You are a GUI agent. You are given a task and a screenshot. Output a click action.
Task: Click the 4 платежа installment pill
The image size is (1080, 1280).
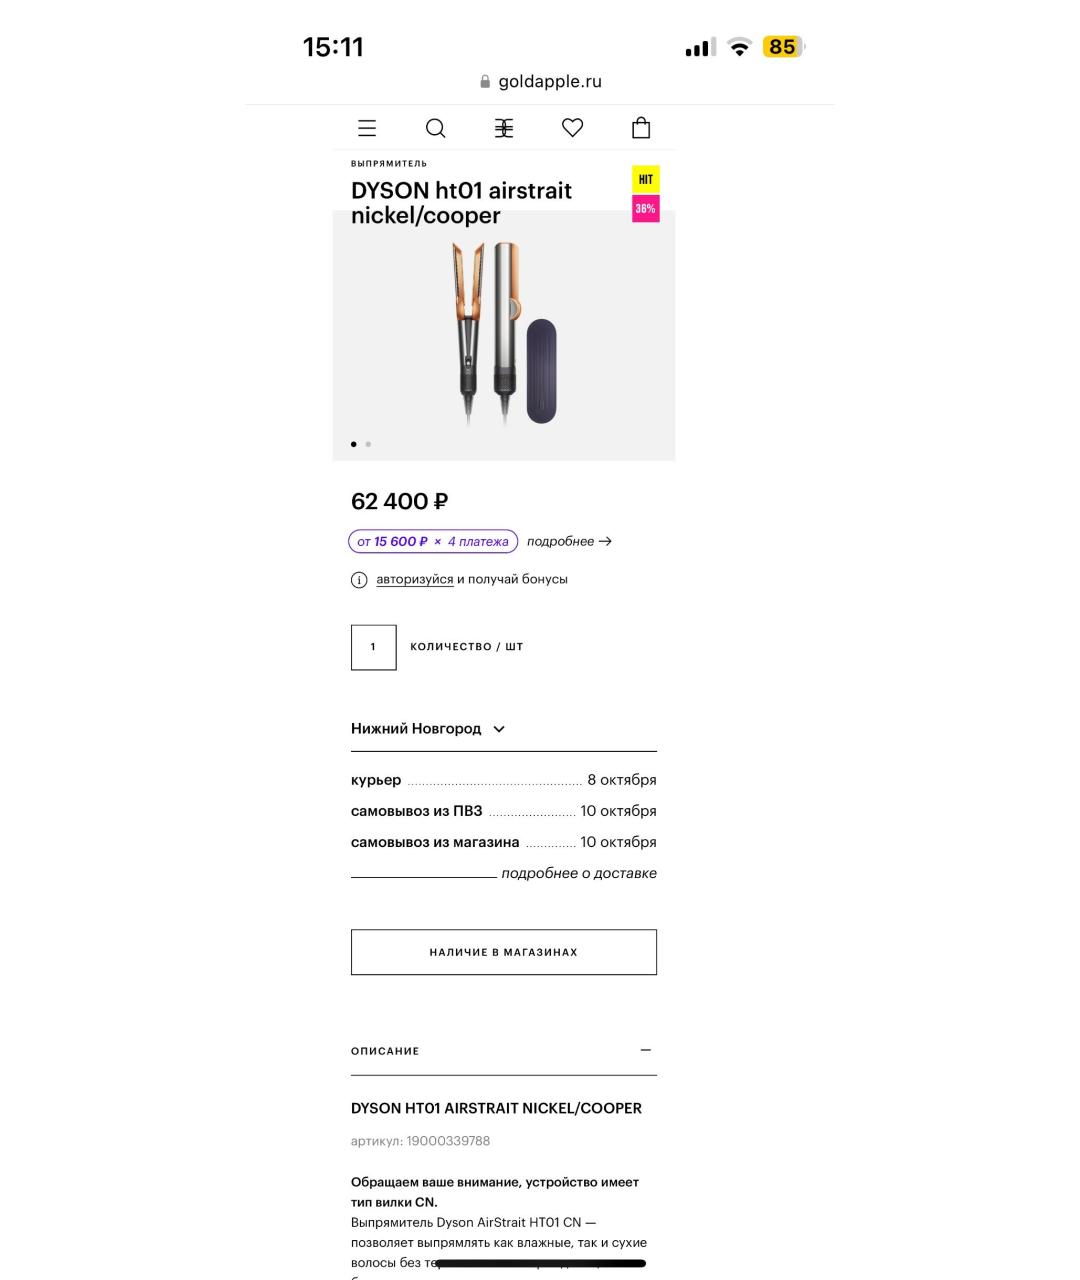pos(433,541)
